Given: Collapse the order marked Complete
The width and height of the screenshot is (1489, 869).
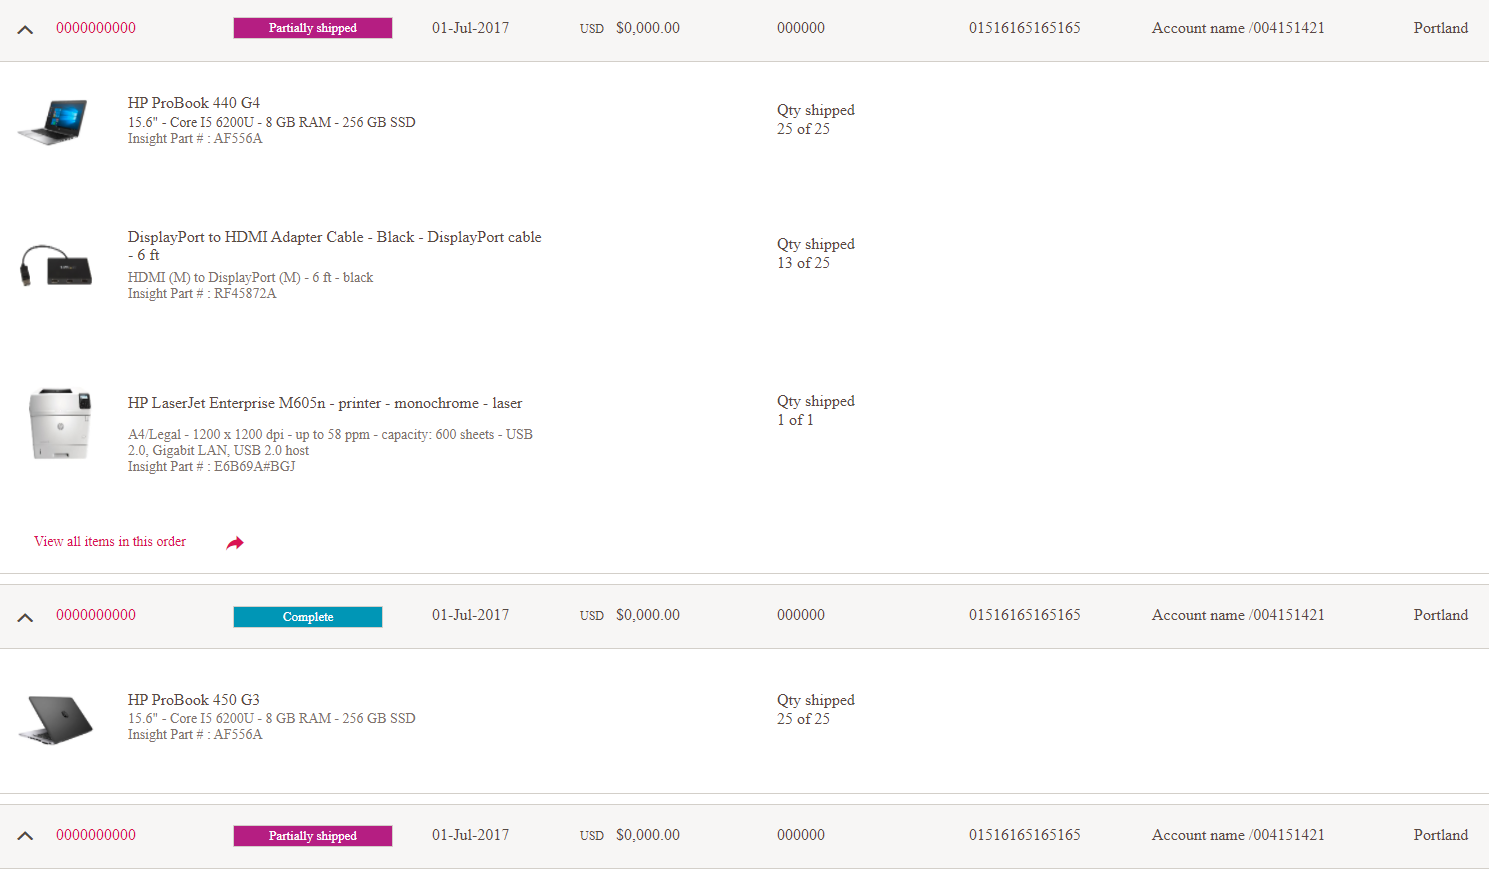Looking at the screenshot, I should pyautogui.click(x=26, y=617).
